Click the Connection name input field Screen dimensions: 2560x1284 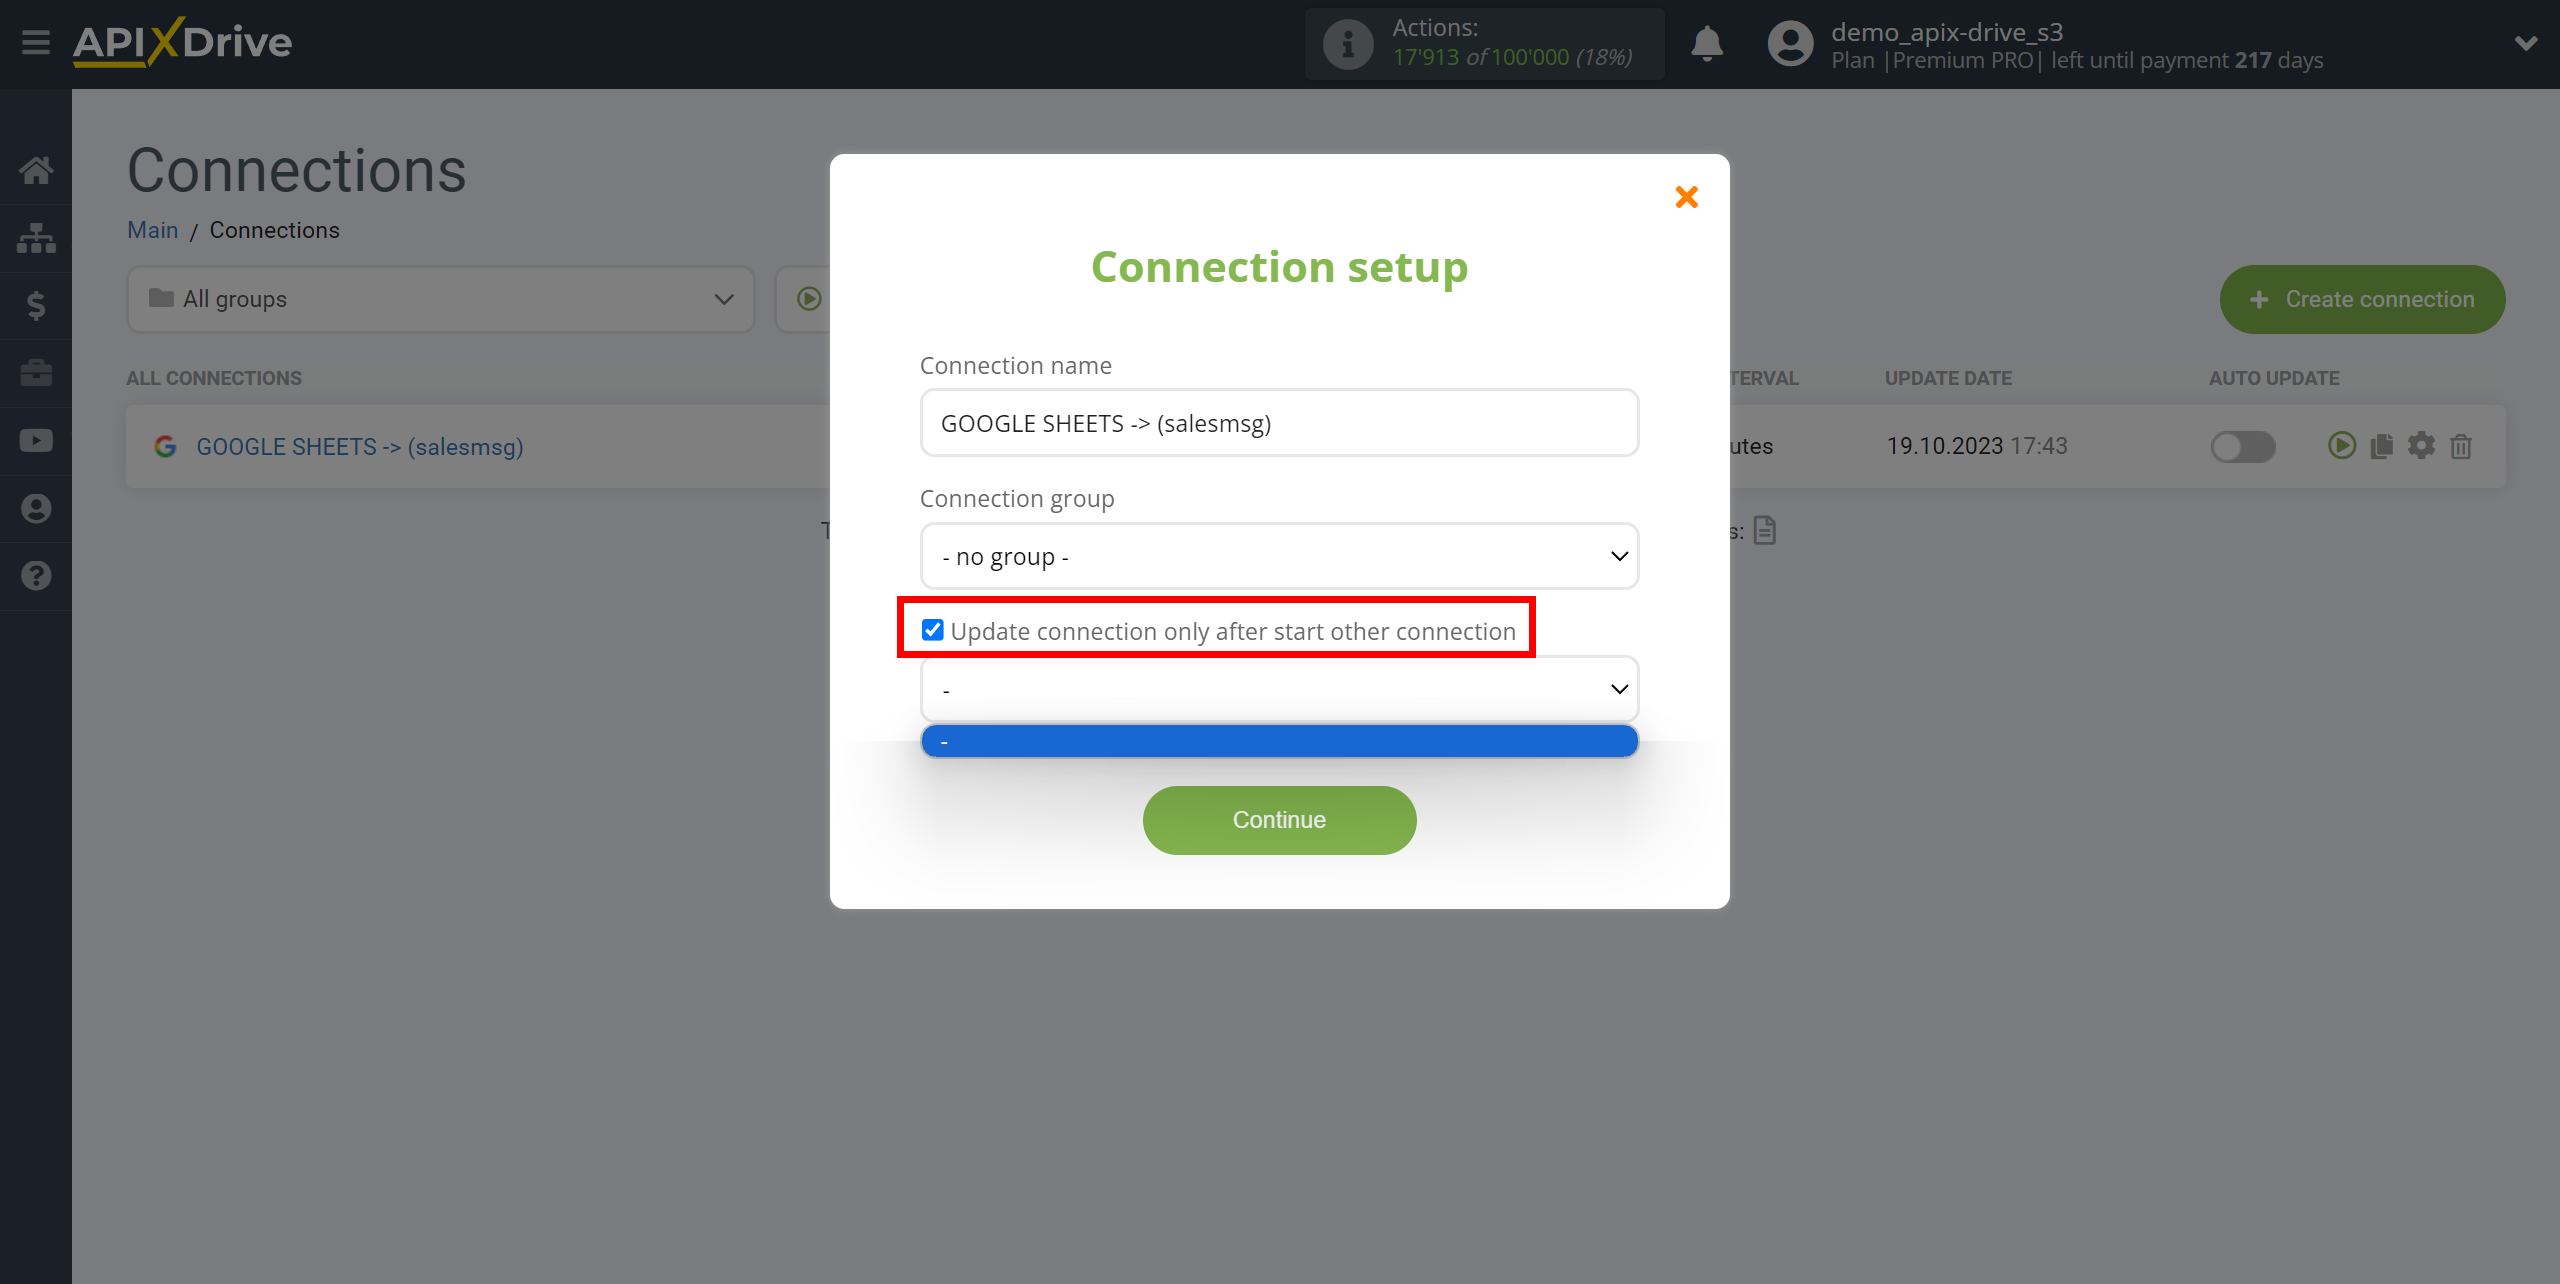click(1278, 423)
